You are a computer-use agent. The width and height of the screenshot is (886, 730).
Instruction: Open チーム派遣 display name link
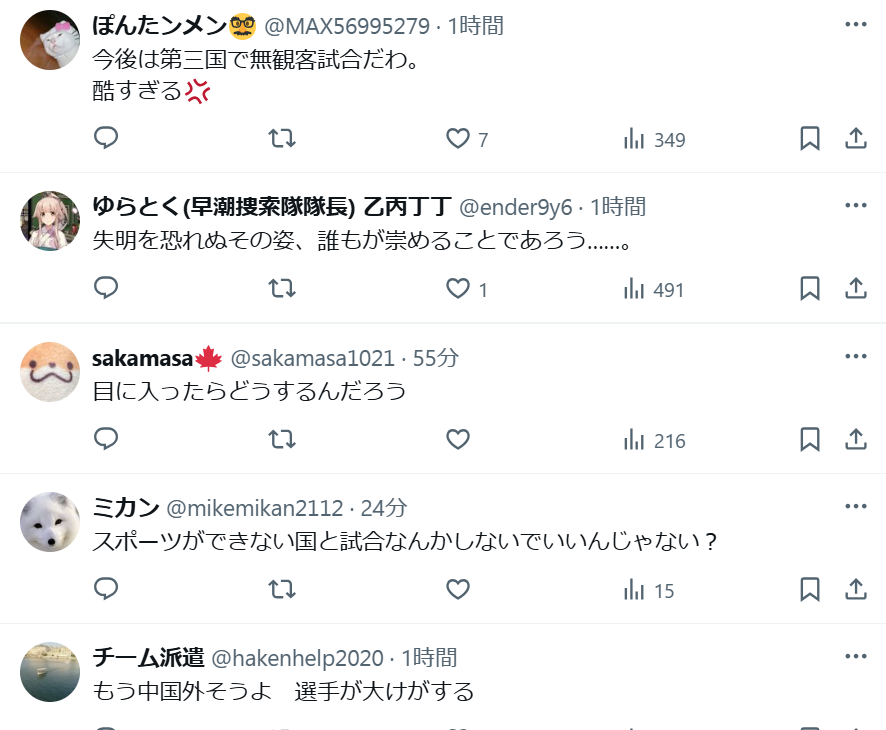point(148,658)
